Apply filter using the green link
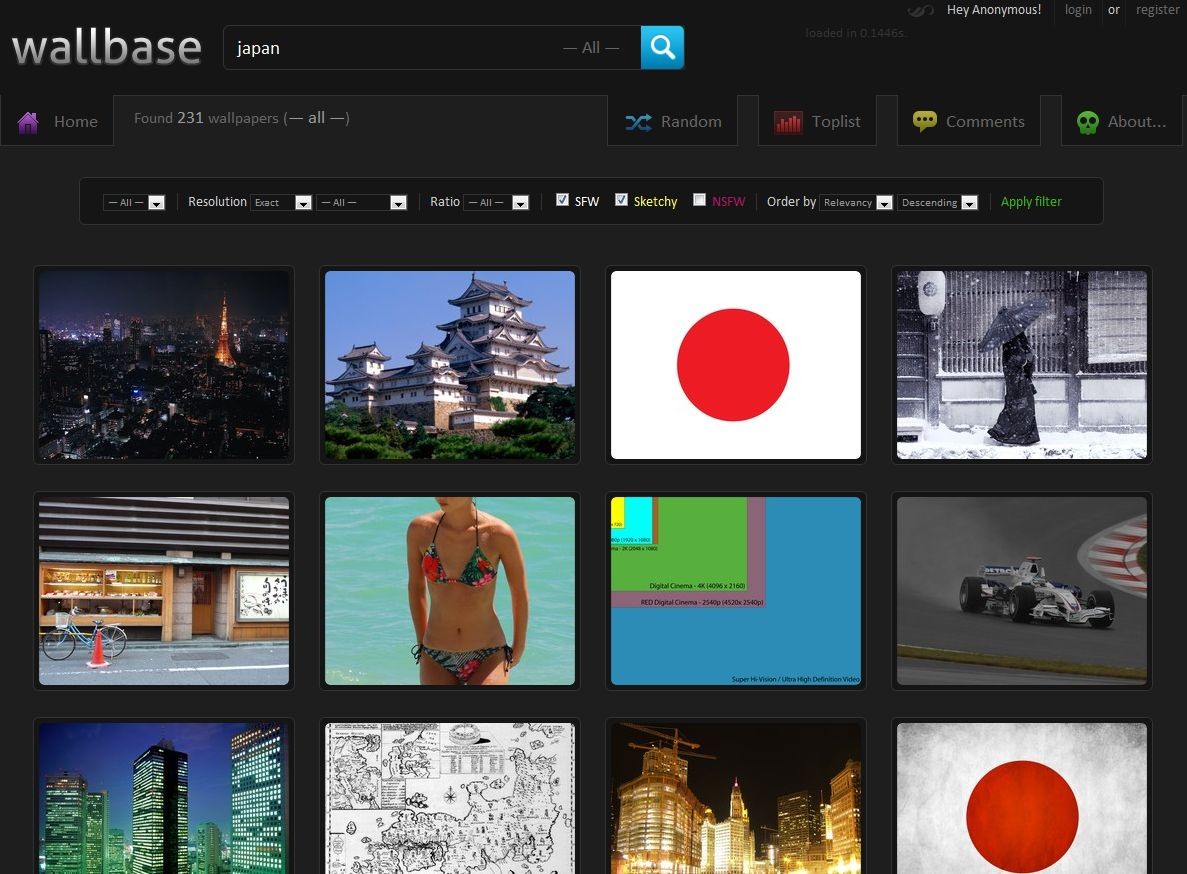Image resolution: width=1187 pixels, height=874 pixels. coord(1031,201)
